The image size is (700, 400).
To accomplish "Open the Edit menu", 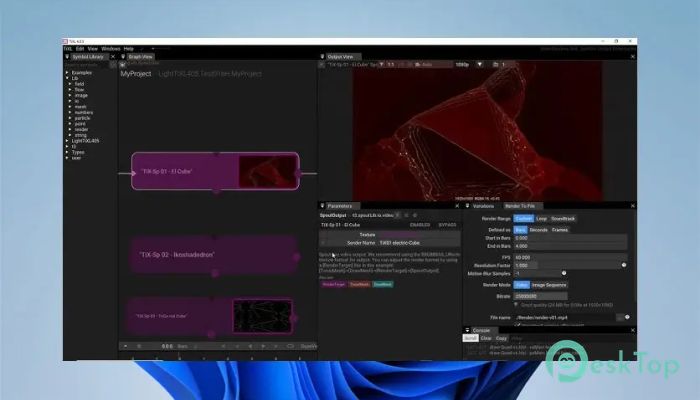I will tap(80, 49).
